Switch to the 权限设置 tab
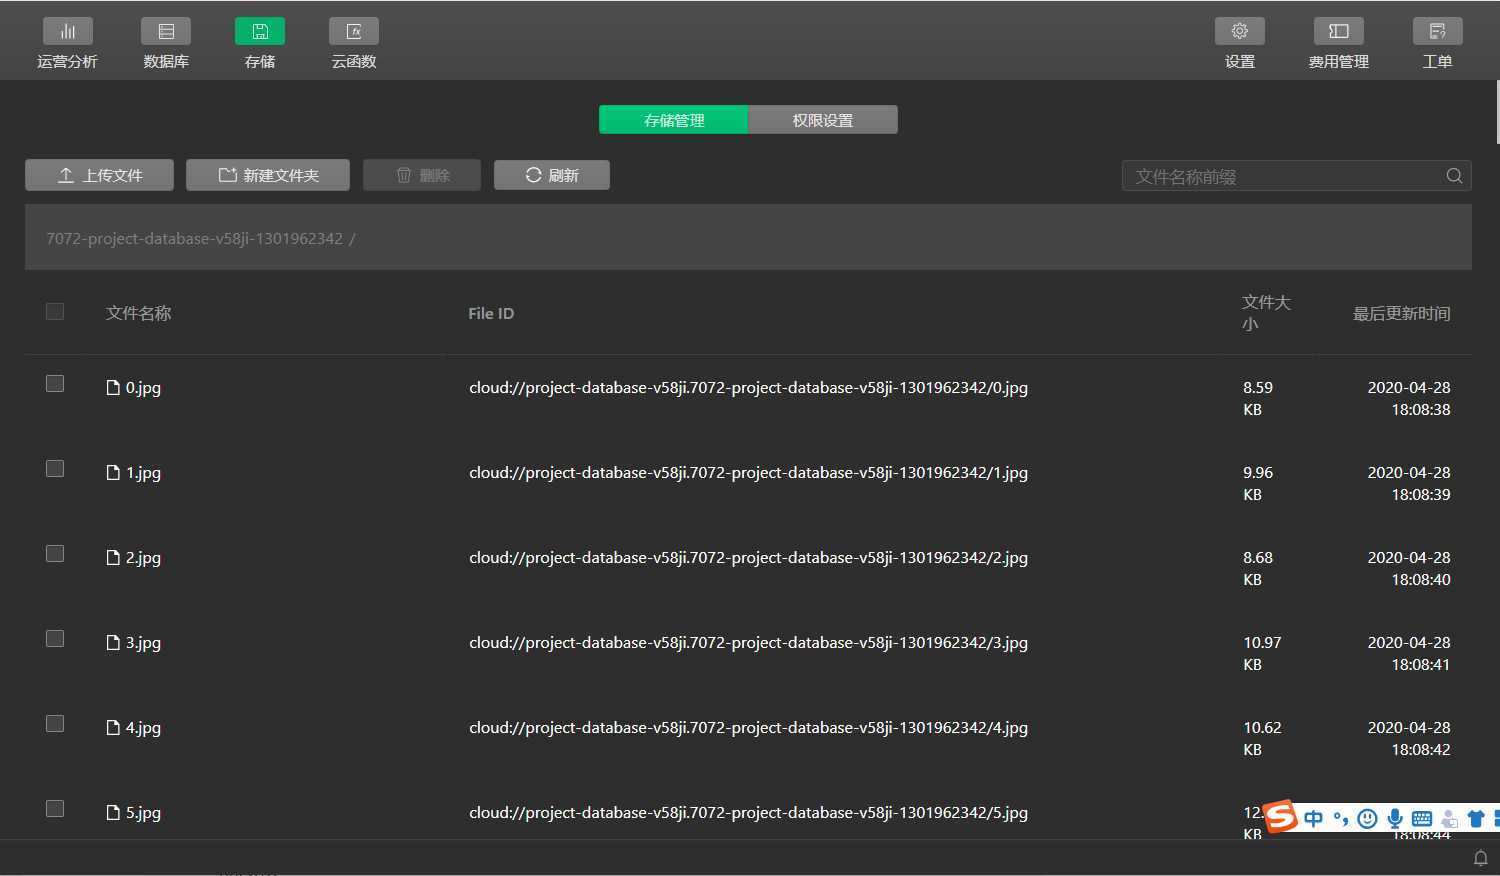This screenshot has height=876, width=1500. (823, 120)
